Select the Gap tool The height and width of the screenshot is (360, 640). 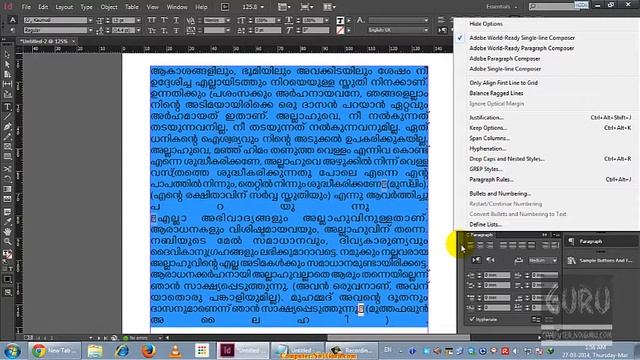7,84
